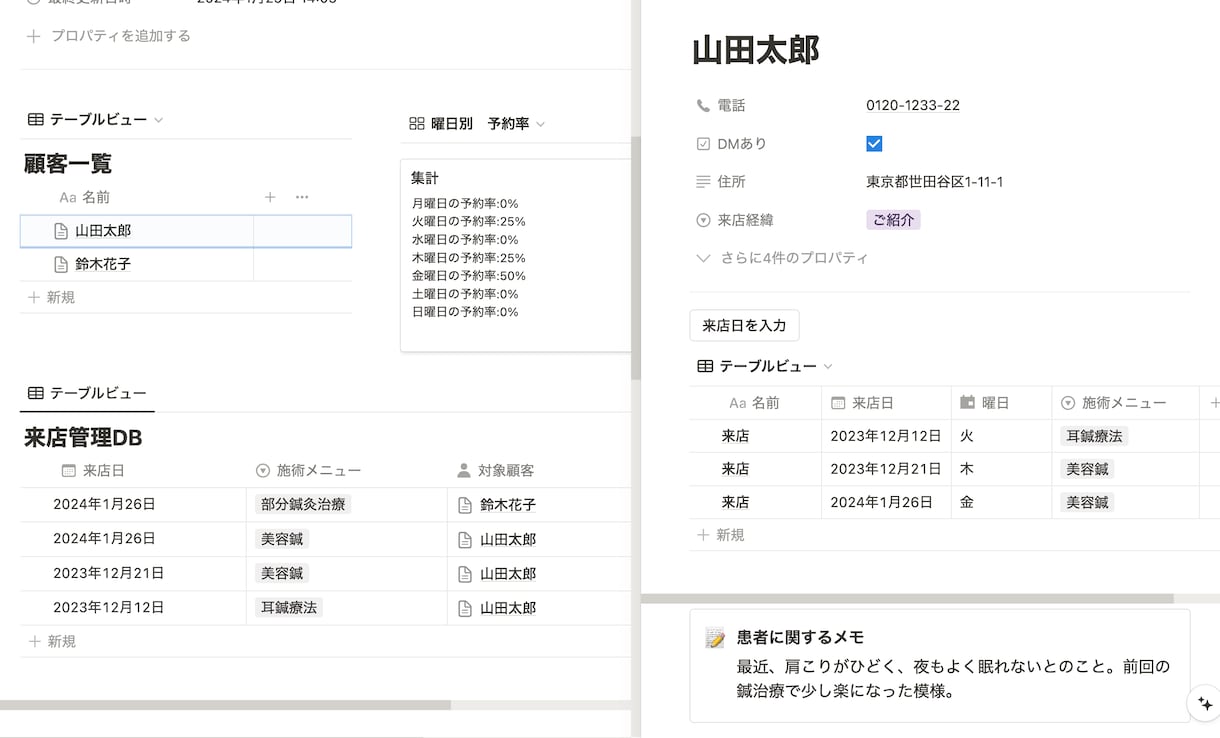Click the 顧客一覧 heading
Viewport: 1220px width, 738px height.
(68, 164)
